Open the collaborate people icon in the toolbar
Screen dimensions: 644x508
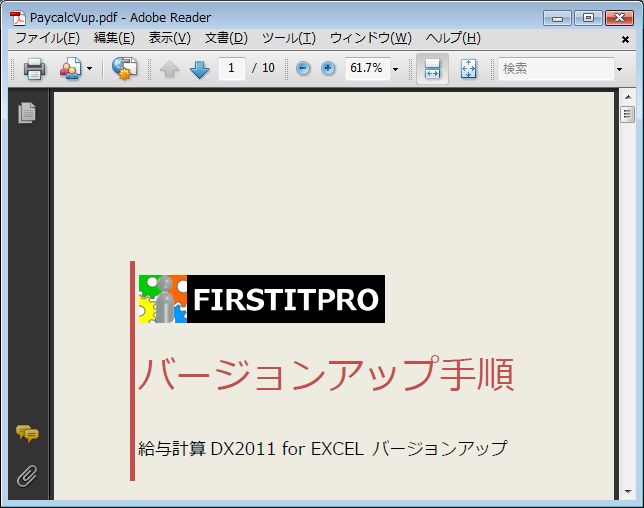pyautogui.click(x=71, y=69)
